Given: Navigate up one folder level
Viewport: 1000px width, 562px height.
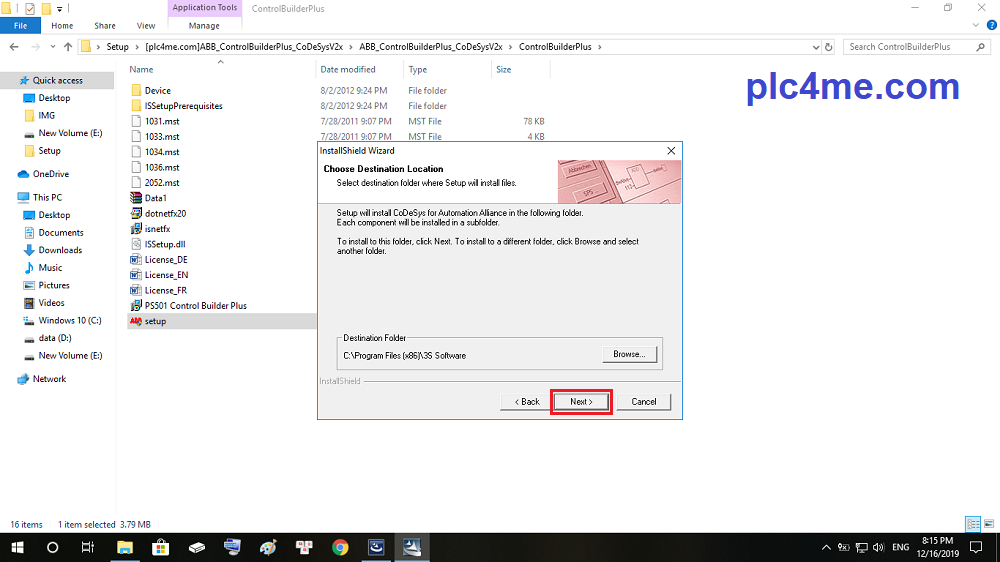Looking at the screenshot, I should [x=68, y=47].
